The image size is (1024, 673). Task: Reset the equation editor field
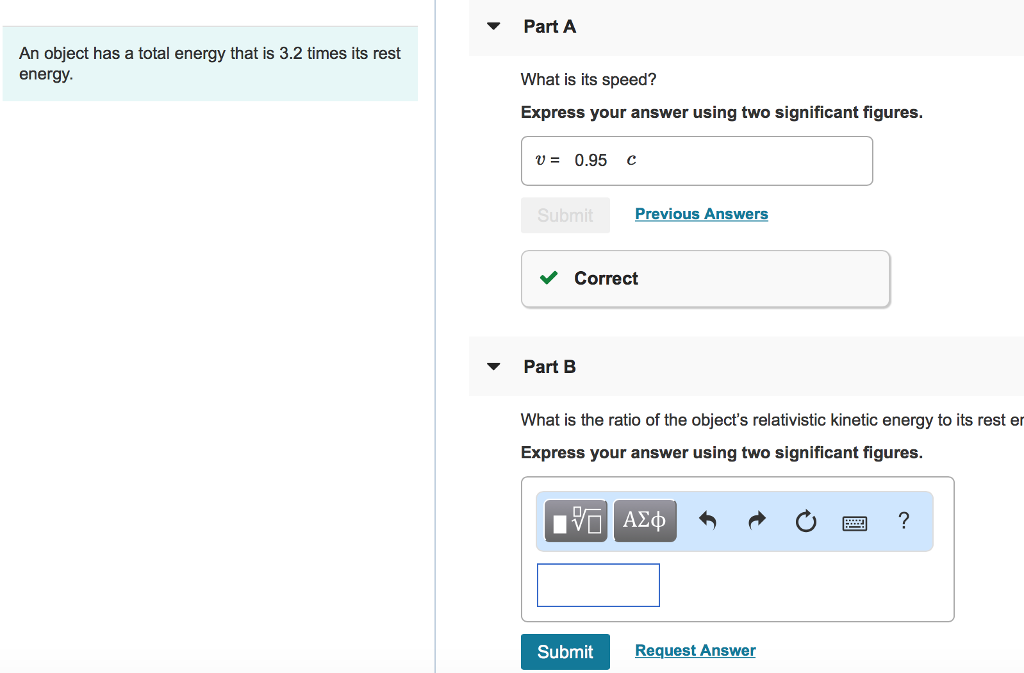click(x=806, y=520)
